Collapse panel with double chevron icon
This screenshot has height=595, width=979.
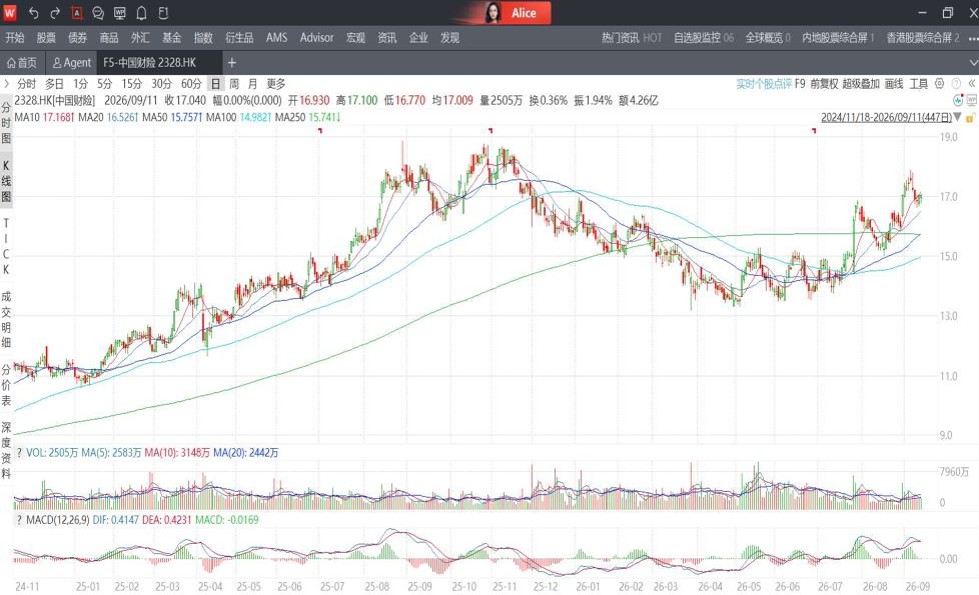[972, 84]
